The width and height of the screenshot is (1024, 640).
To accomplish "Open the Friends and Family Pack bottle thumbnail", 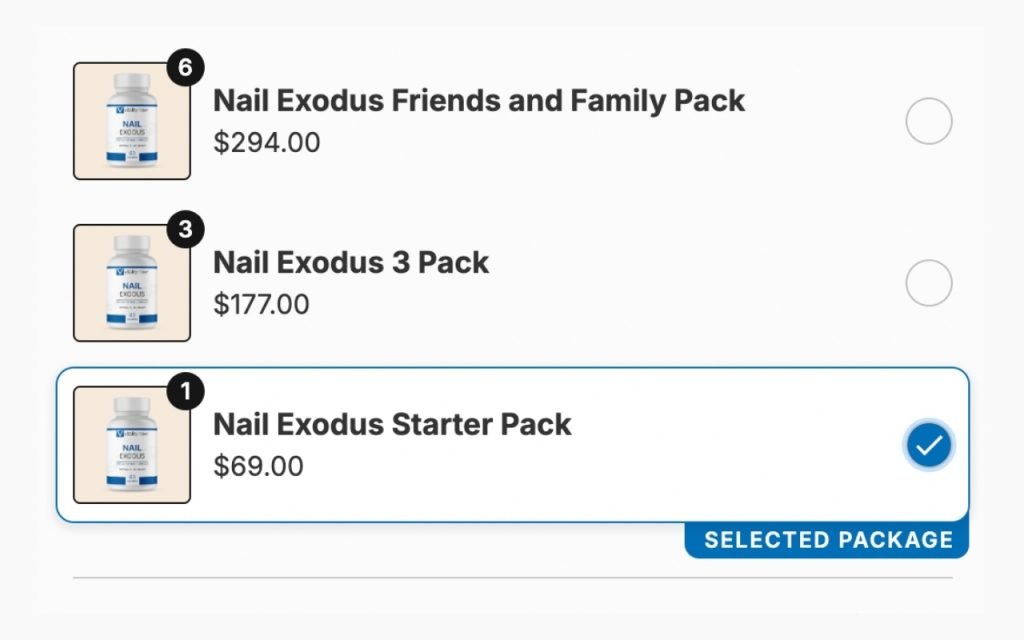I will [x=132, y=121].
